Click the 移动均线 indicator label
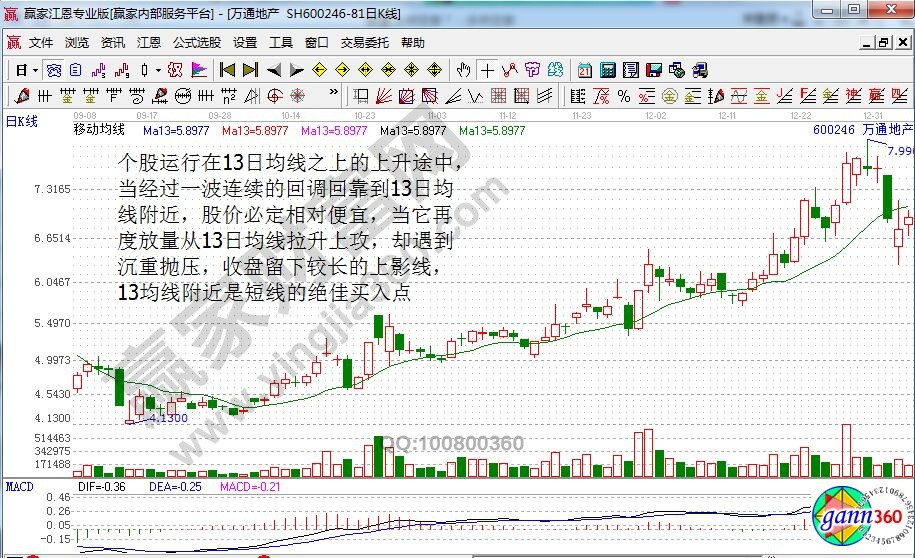 click(99, 130)
